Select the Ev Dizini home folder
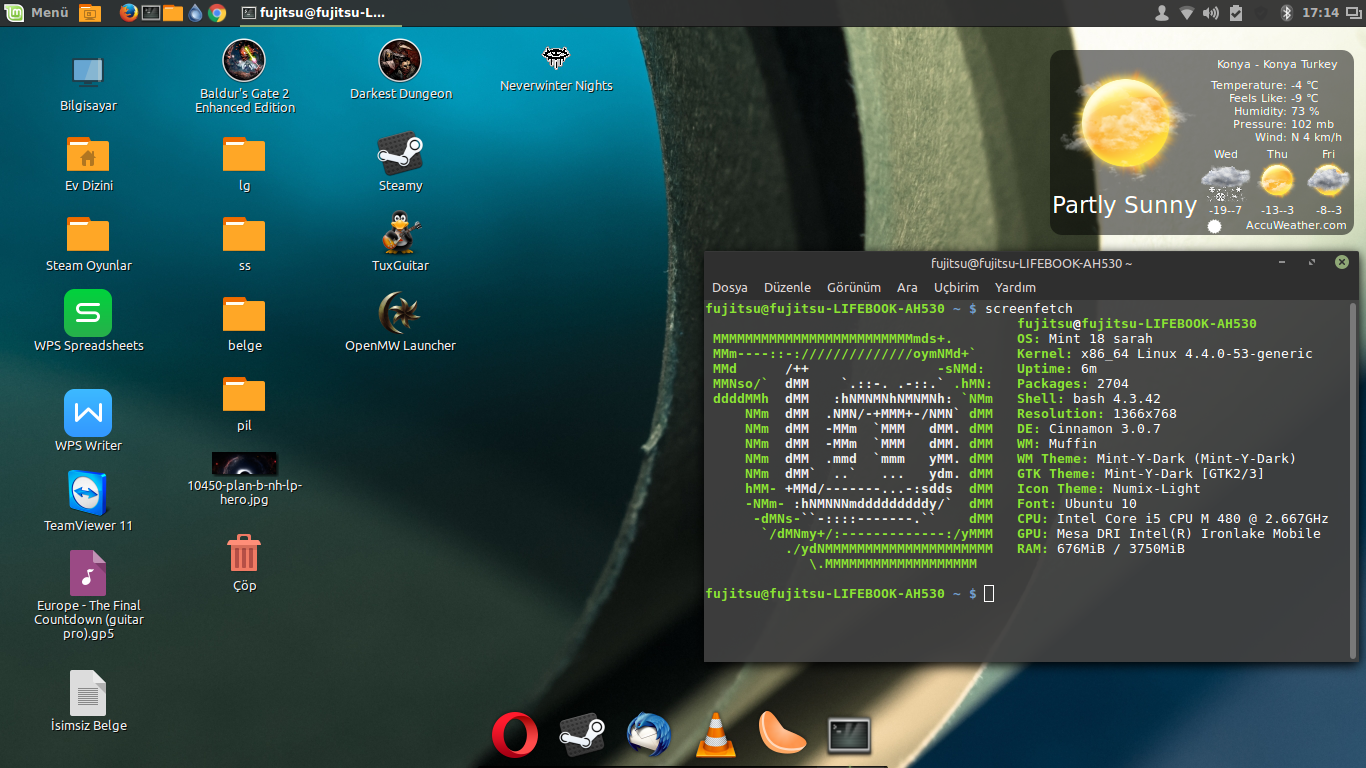The height and width of the screenshot is (768, 1366). coord(88,155)
